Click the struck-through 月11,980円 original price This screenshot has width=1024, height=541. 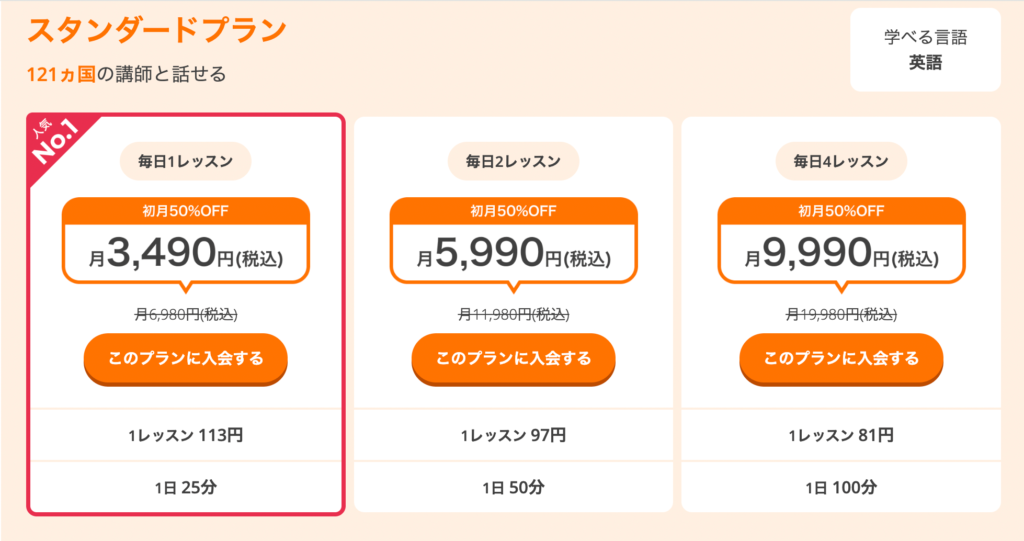[513, 315]
